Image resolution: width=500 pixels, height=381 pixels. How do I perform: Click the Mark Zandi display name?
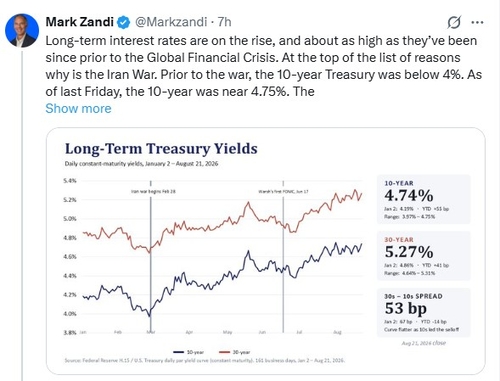click(x=80, y=22)
